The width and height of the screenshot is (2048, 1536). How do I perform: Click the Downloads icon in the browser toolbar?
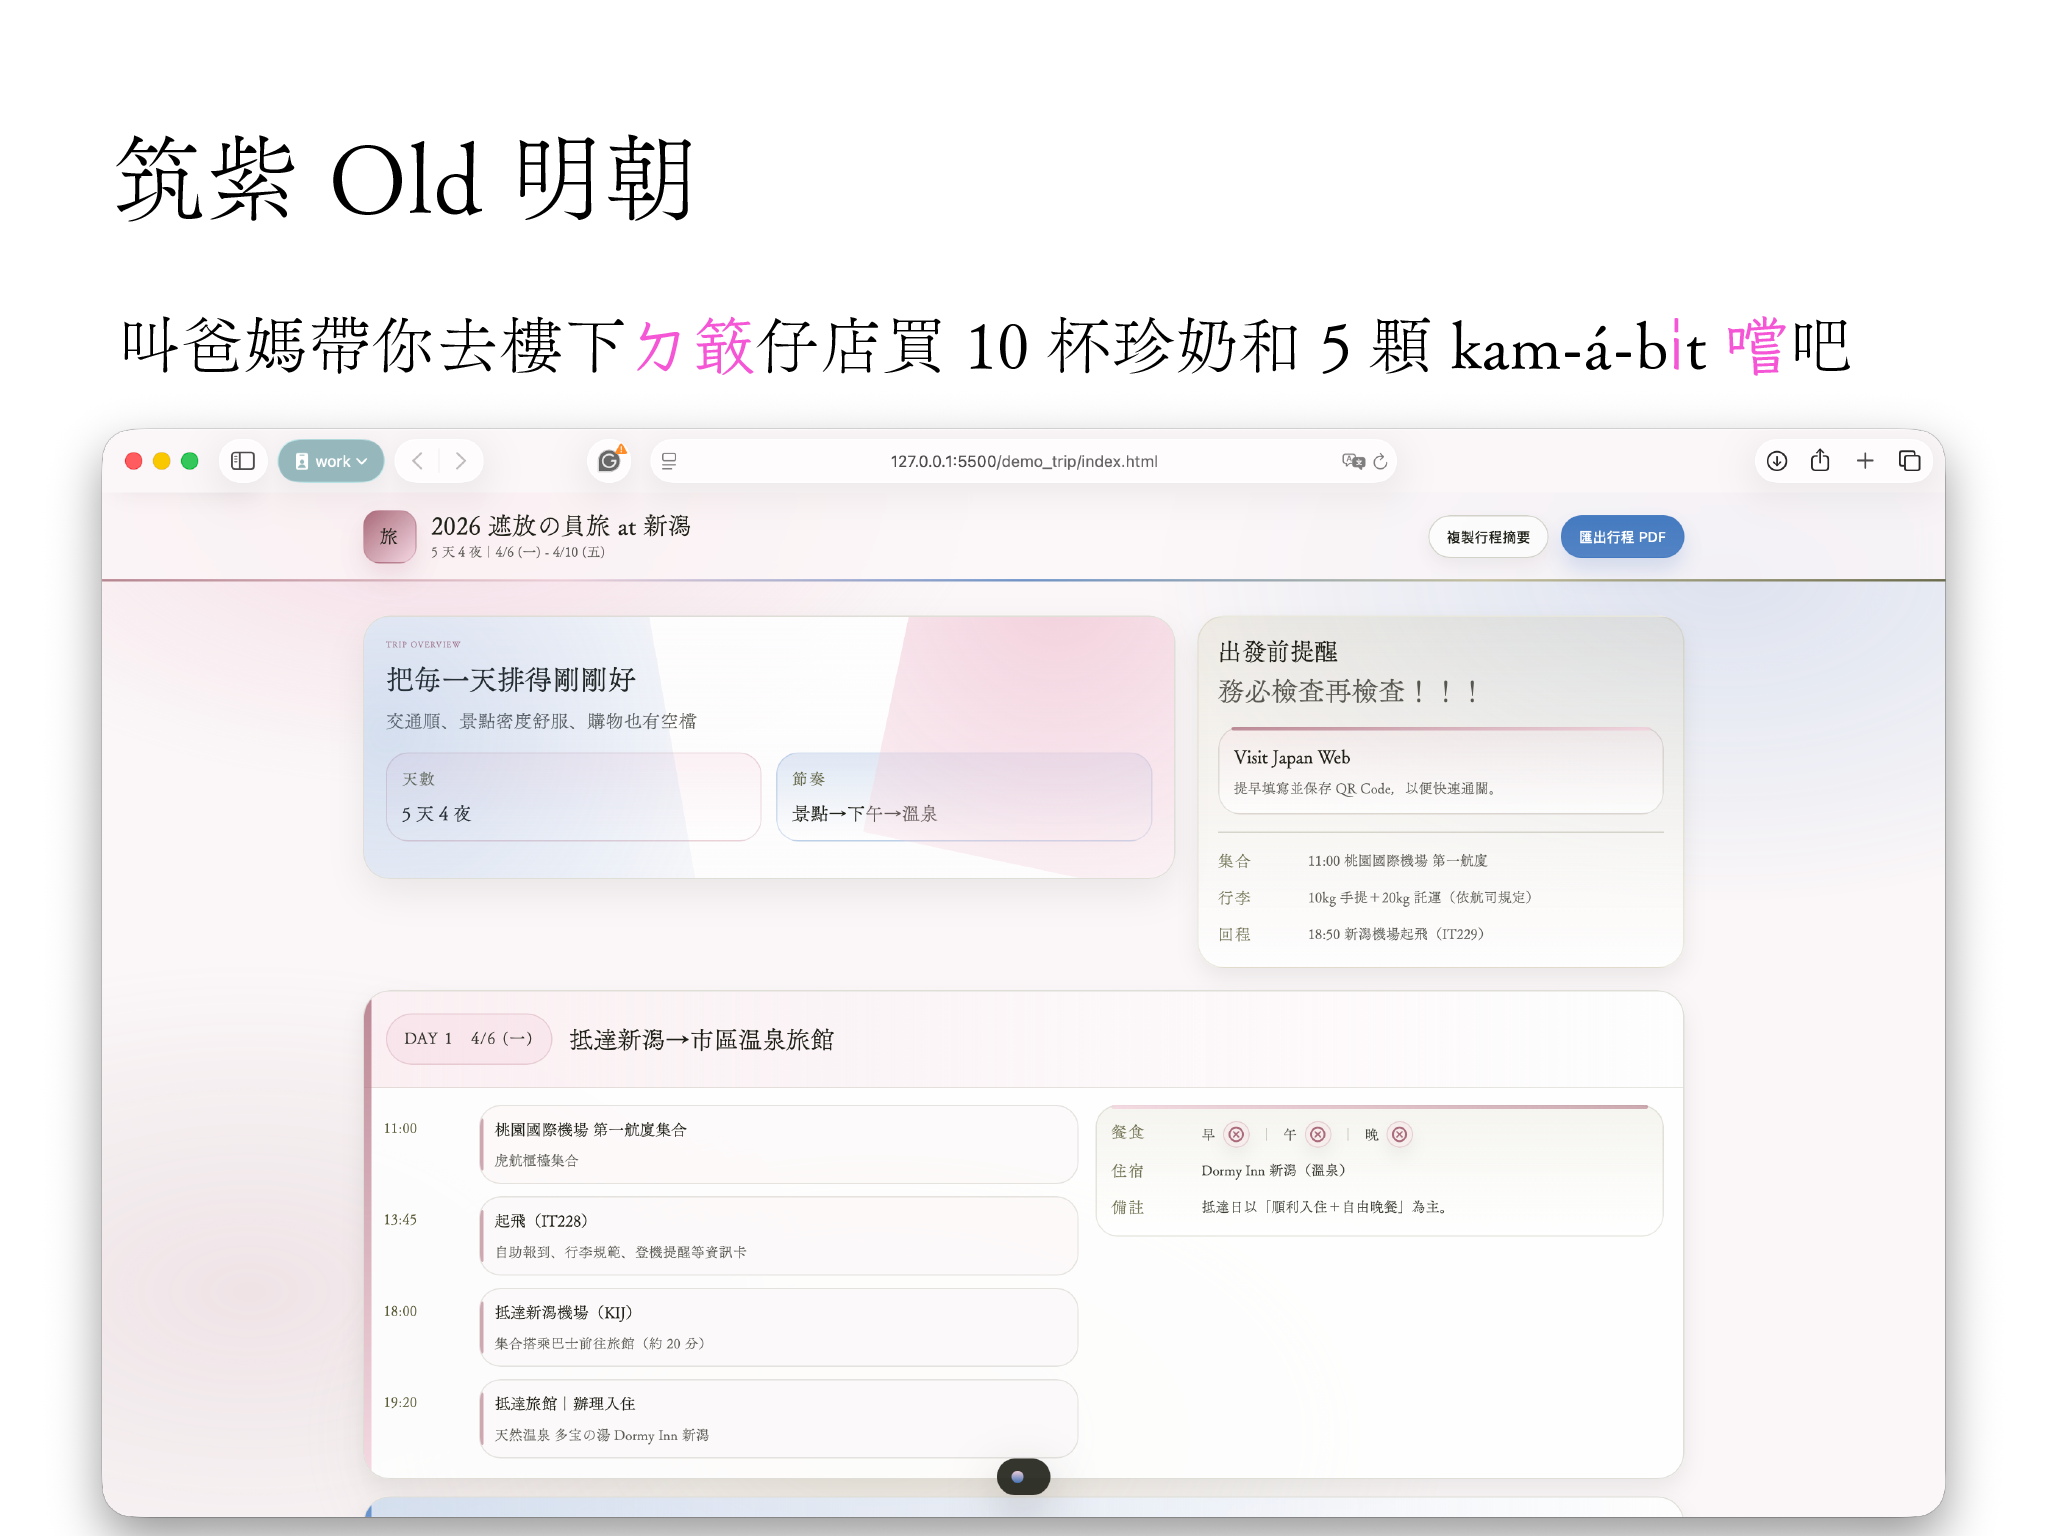click(x=1776, y=461)
